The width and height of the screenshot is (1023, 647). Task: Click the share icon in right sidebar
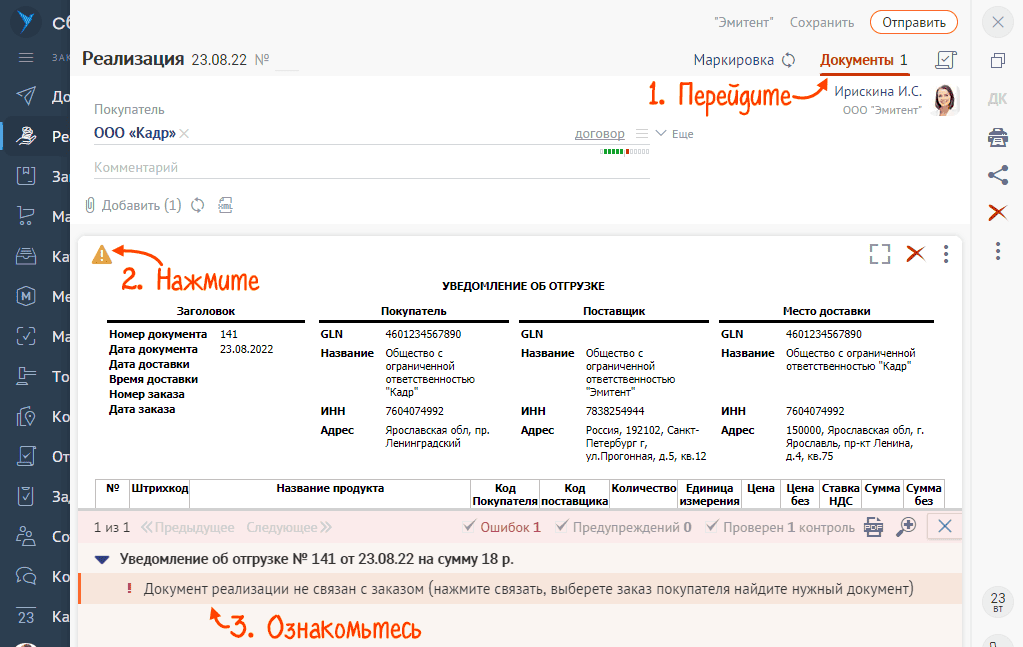pos(997,175)
